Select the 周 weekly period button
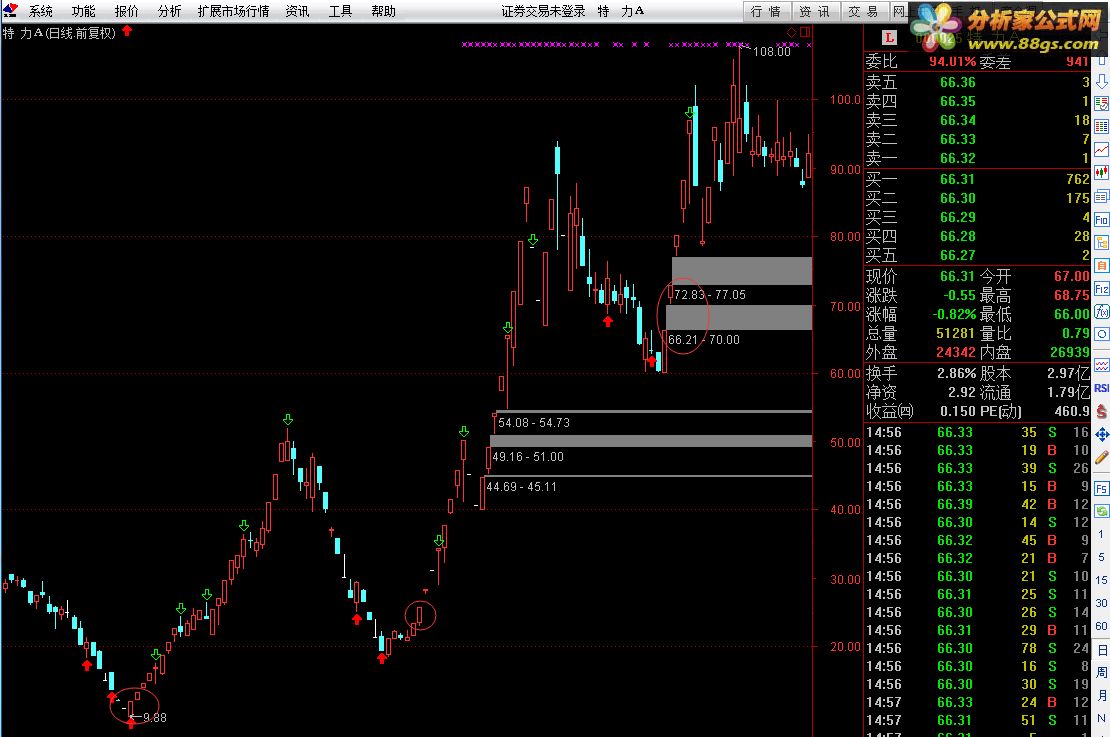The width and height of the screenshot is (1110, 737). click(x=1102, y=673)
